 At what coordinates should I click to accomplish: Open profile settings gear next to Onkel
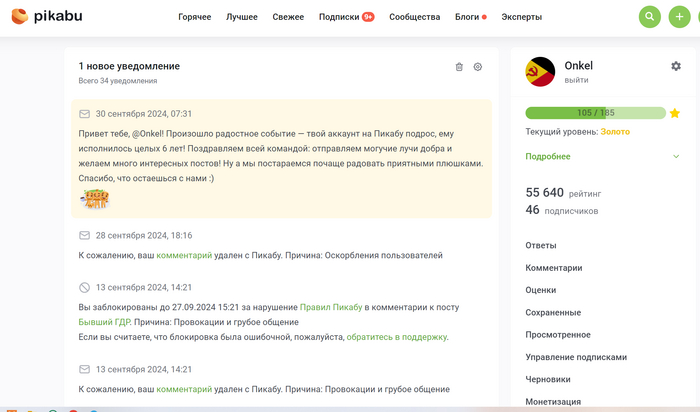[676, 66]
